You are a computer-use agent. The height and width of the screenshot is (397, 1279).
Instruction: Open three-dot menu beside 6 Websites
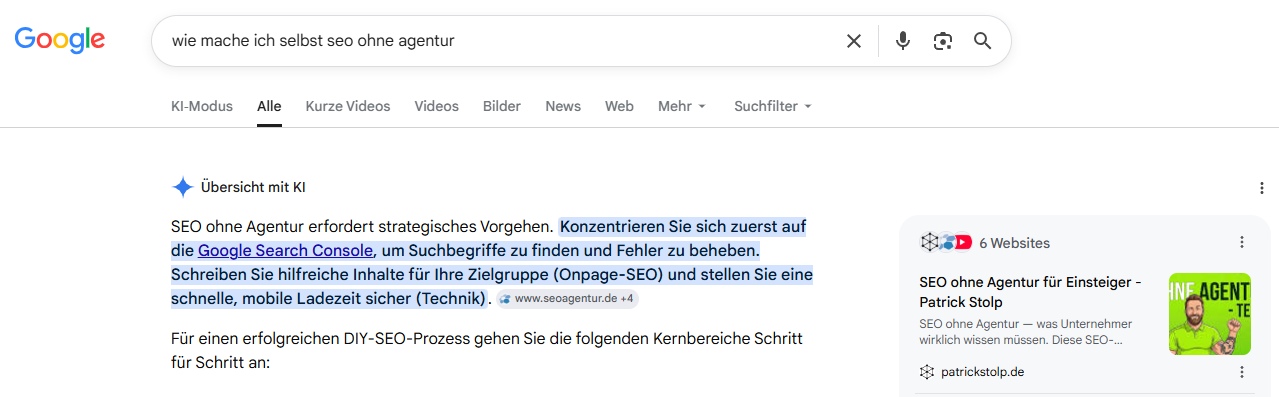click(x=1242, y=242)
